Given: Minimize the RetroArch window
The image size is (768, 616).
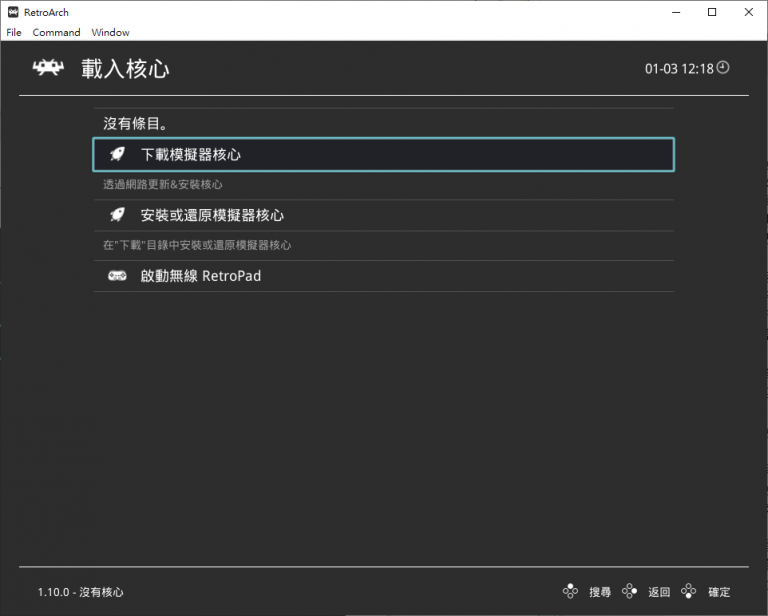Looking at the screenshot, I should click(x=676, y=12).
